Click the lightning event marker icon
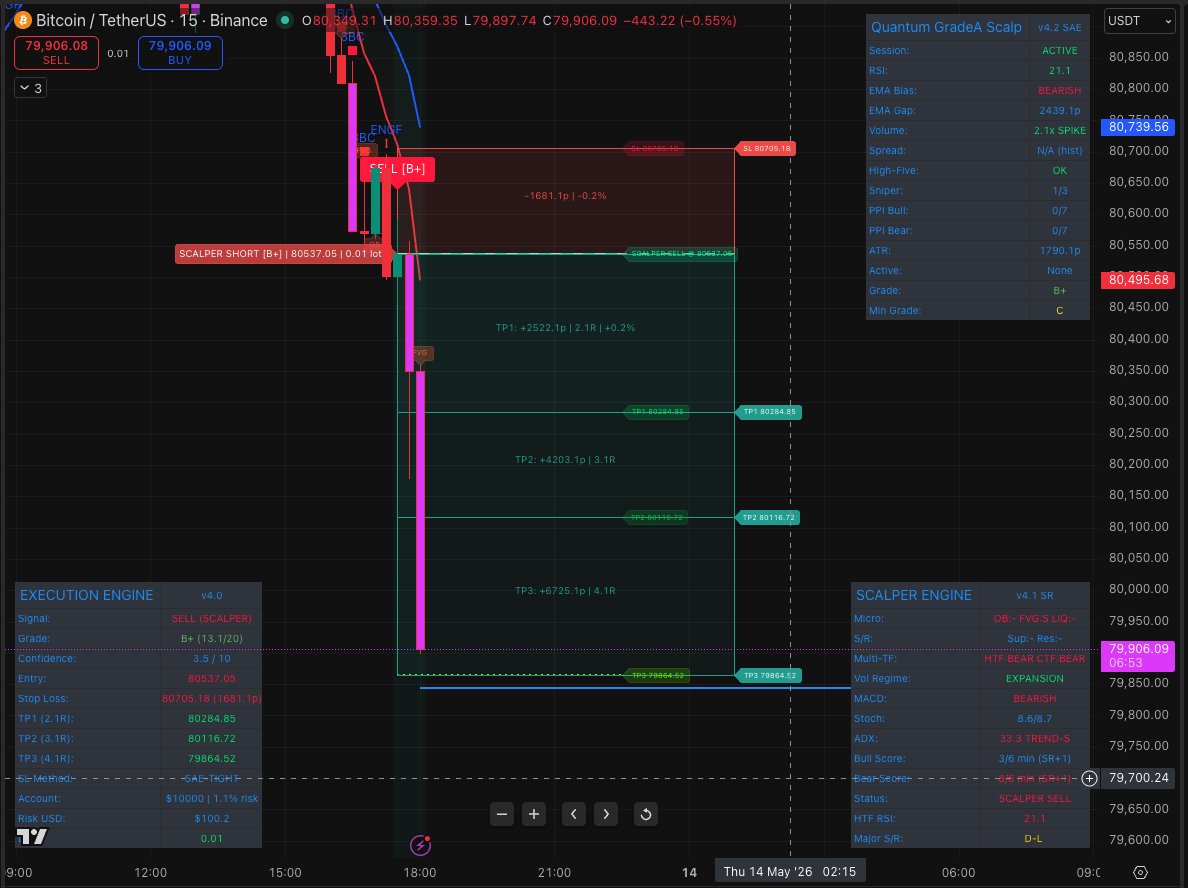This screenshot has height=888, width=1188. (x=420, y=844)
